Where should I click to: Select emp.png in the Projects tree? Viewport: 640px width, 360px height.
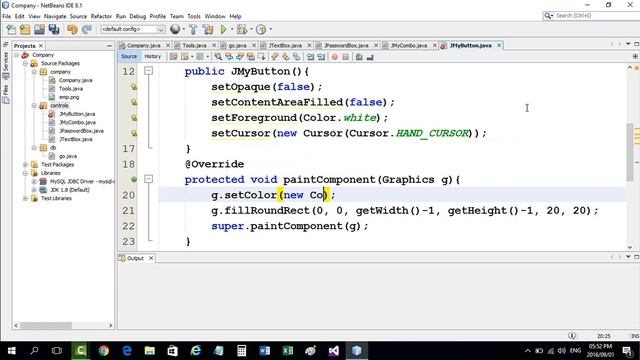click(69, 97)
